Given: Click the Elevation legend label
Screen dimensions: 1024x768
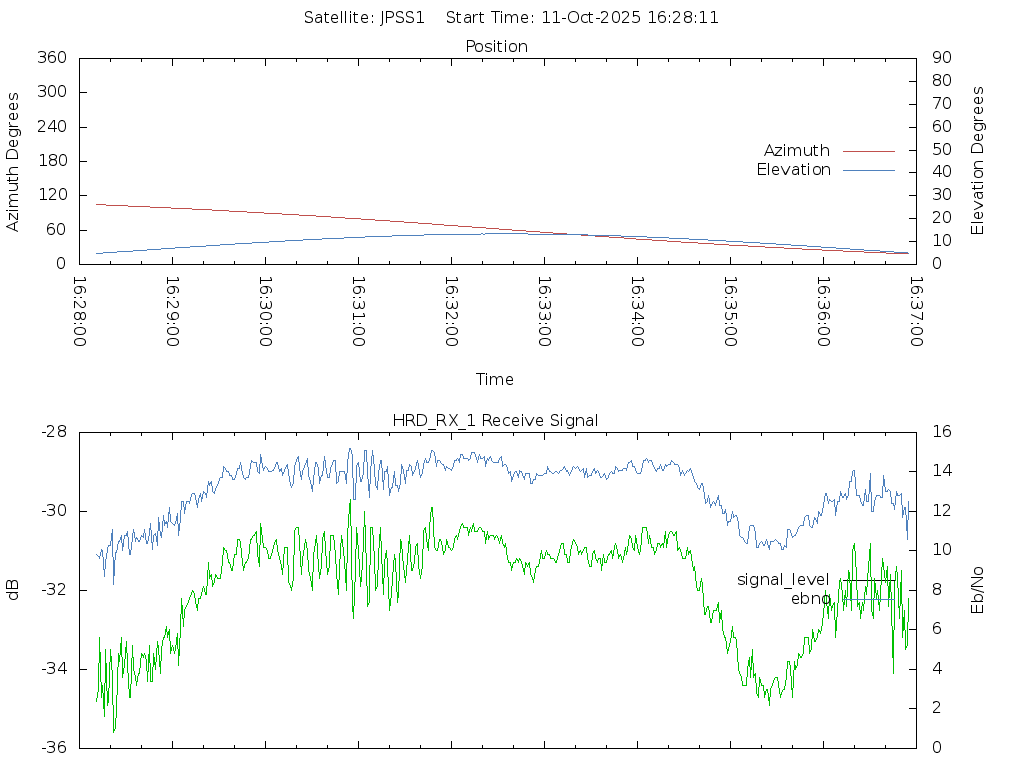Looking at the screenshot, I should coord(793,170).
